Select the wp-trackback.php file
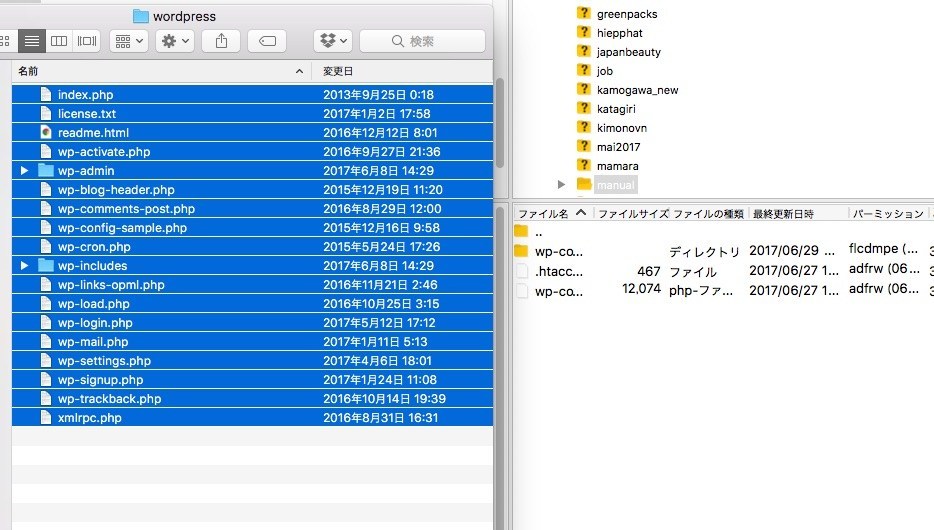 point(253,399)
